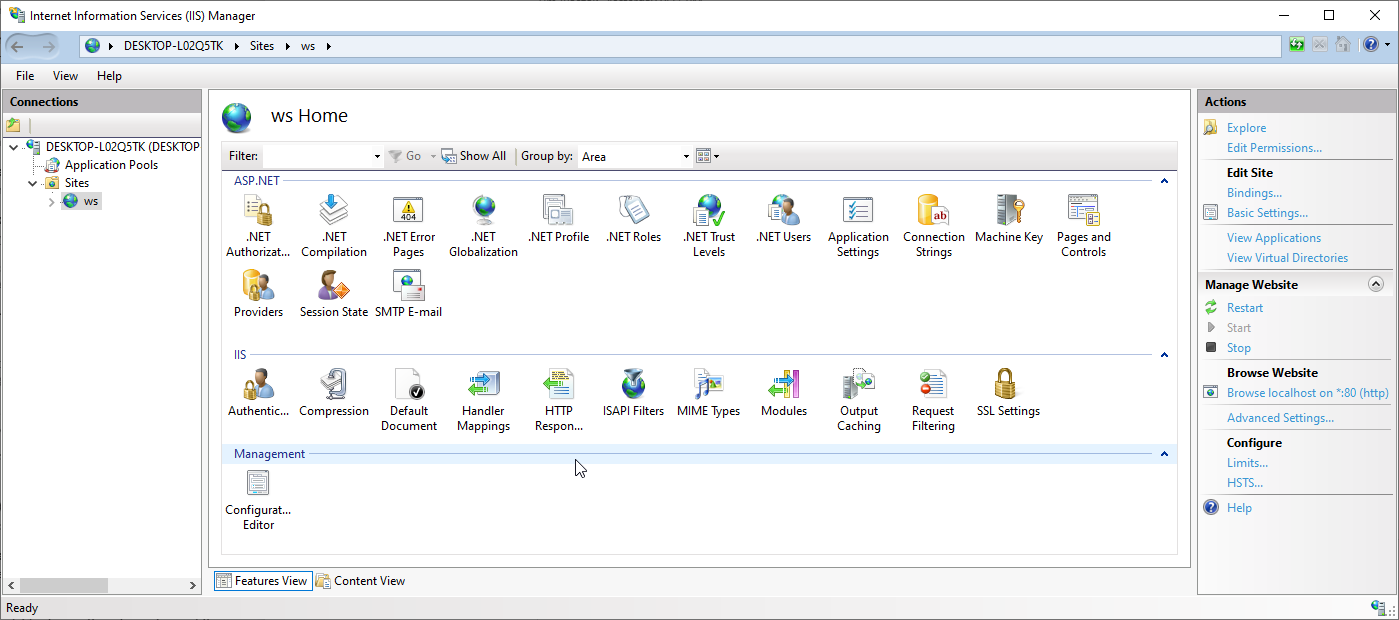This screenshot has width=1399, height=620.
Task: Switch to Features View tab
Action: [x=263, y=581]
